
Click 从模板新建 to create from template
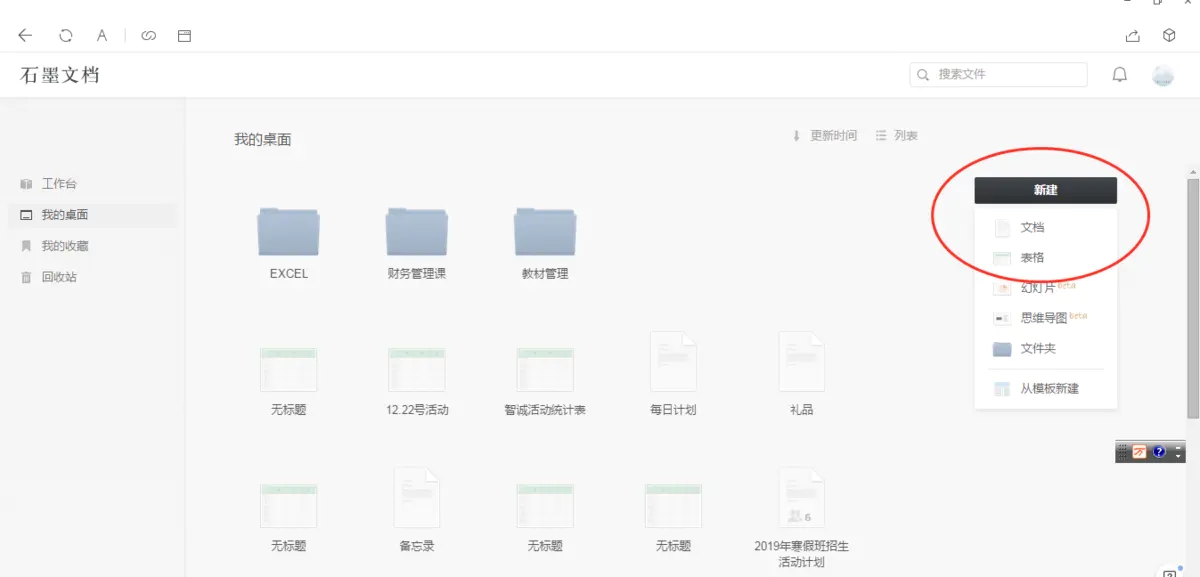[1045, 389]
